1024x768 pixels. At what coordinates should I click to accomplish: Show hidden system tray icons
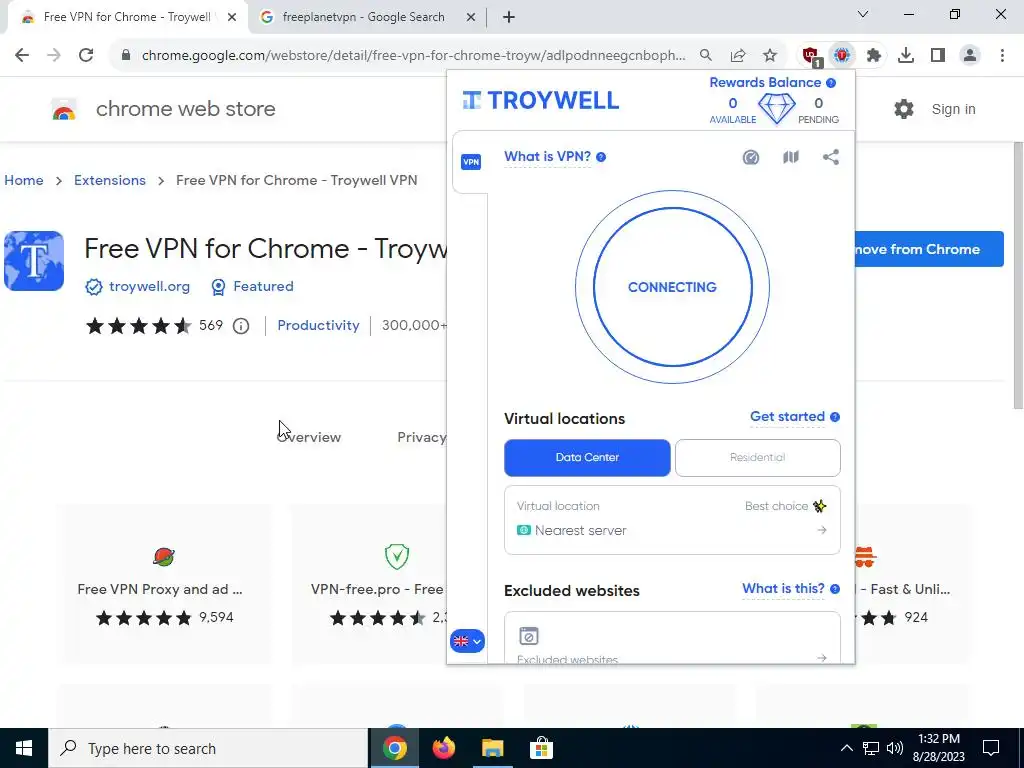pos(846,748)
